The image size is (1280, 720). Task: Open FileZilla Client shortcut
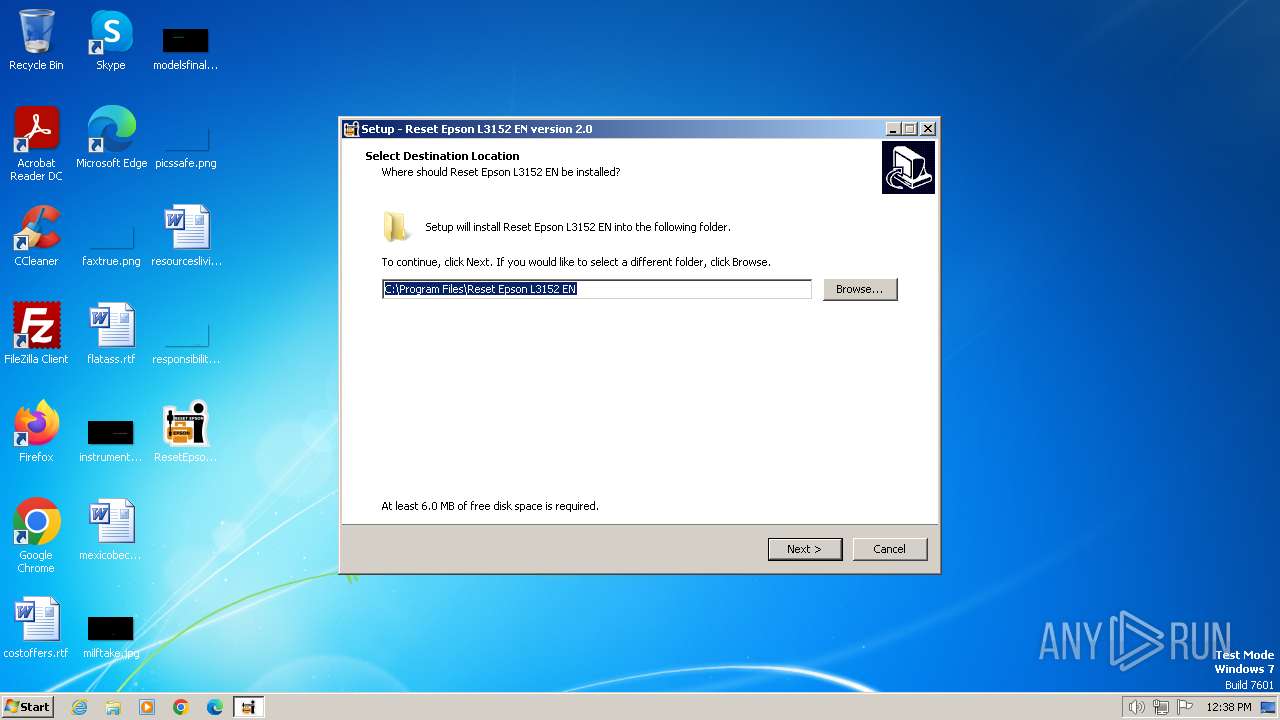[x=36, y=334]
